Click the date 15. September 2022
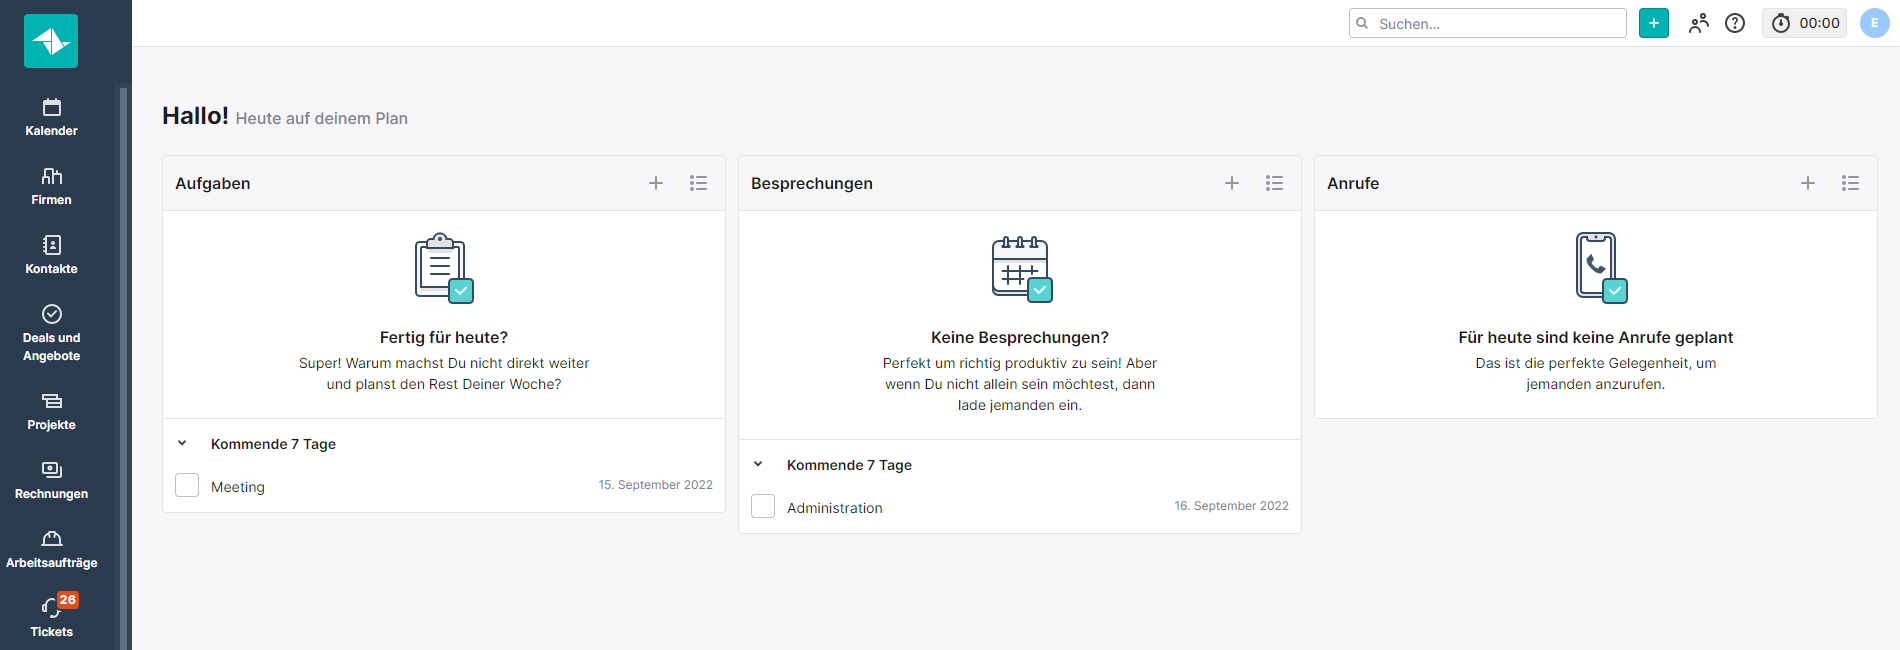1900x650 pixels. (656, 485)
